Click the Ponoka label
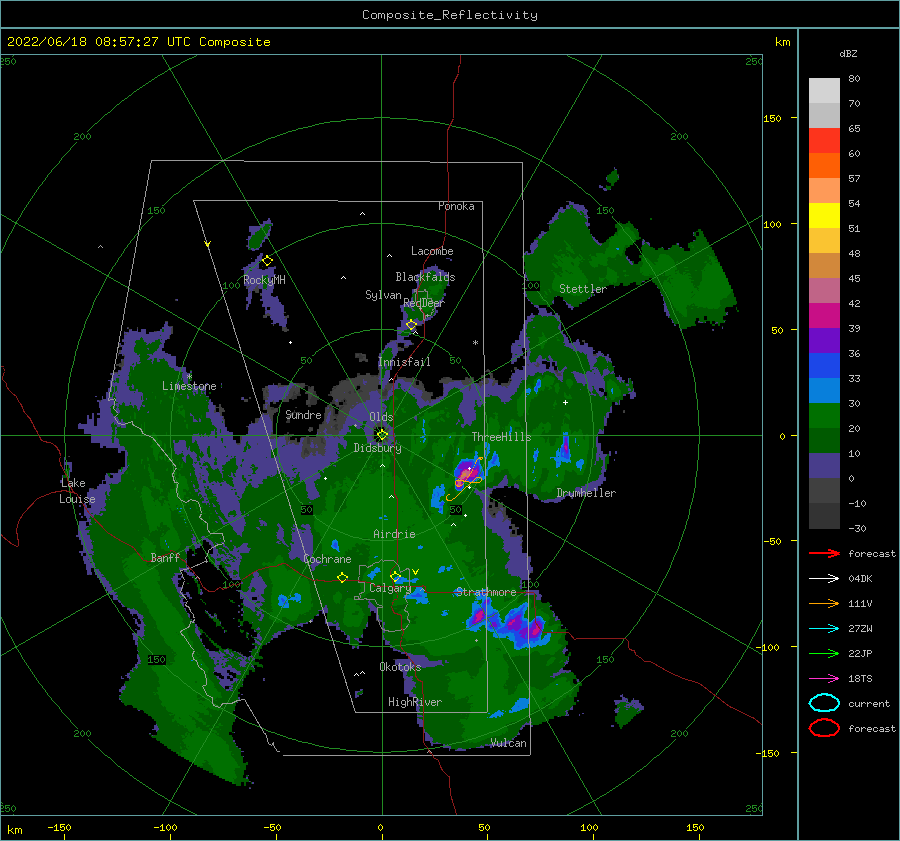 (x=456, y=206)
